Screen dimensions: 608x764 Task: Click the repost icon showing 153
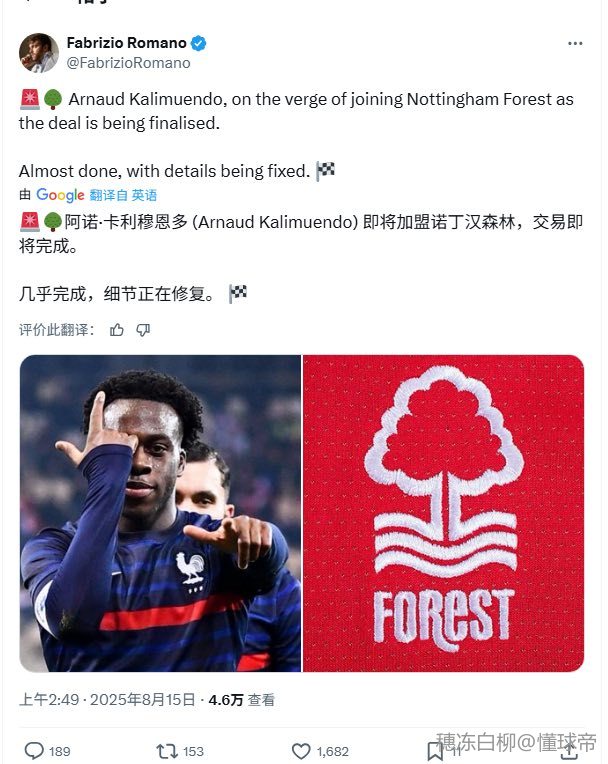tap(167, 751)
